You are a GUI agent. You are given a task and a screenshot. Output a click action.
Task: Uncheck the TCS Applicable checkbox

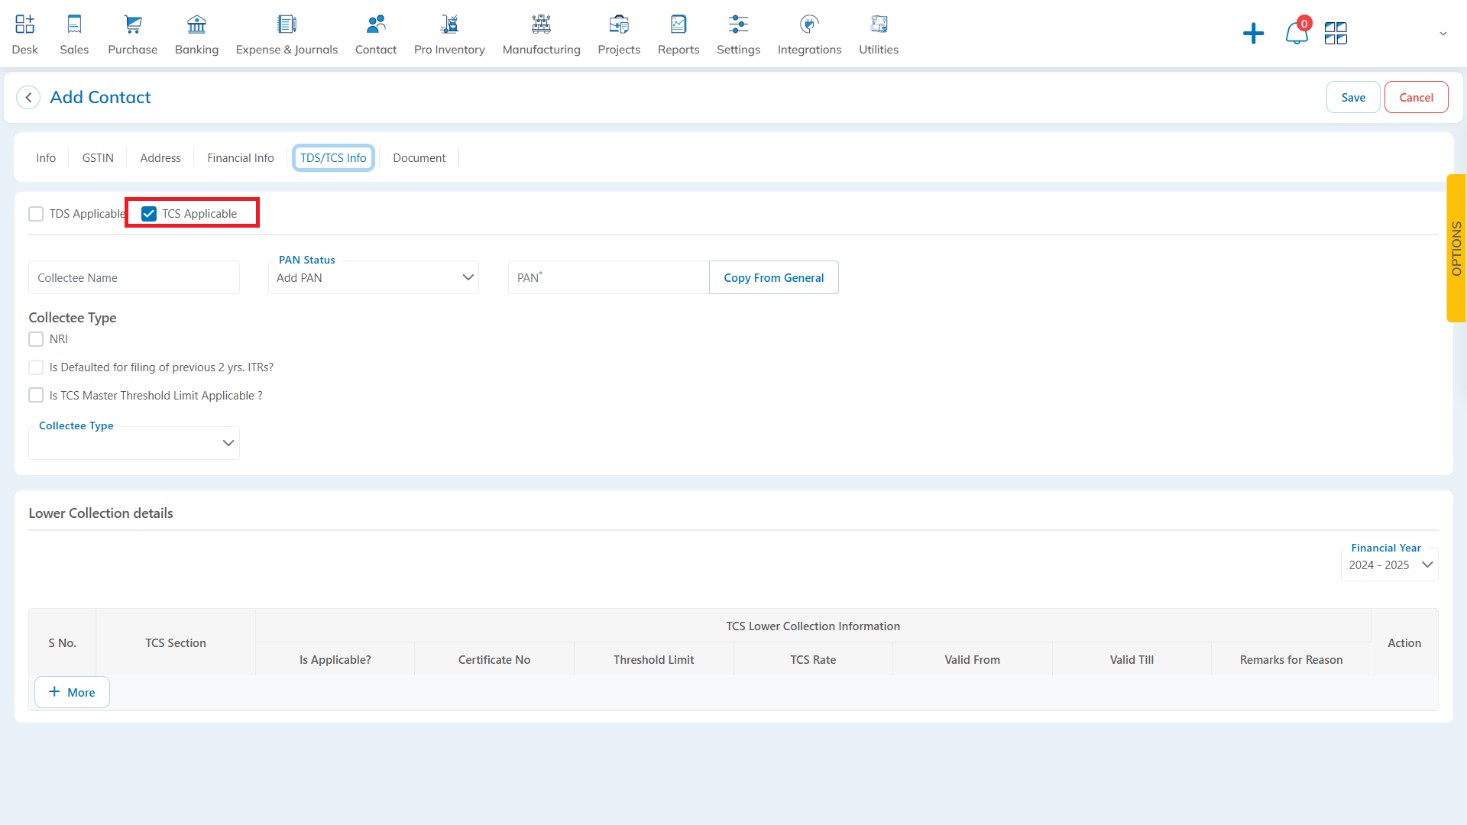point(149,214)
